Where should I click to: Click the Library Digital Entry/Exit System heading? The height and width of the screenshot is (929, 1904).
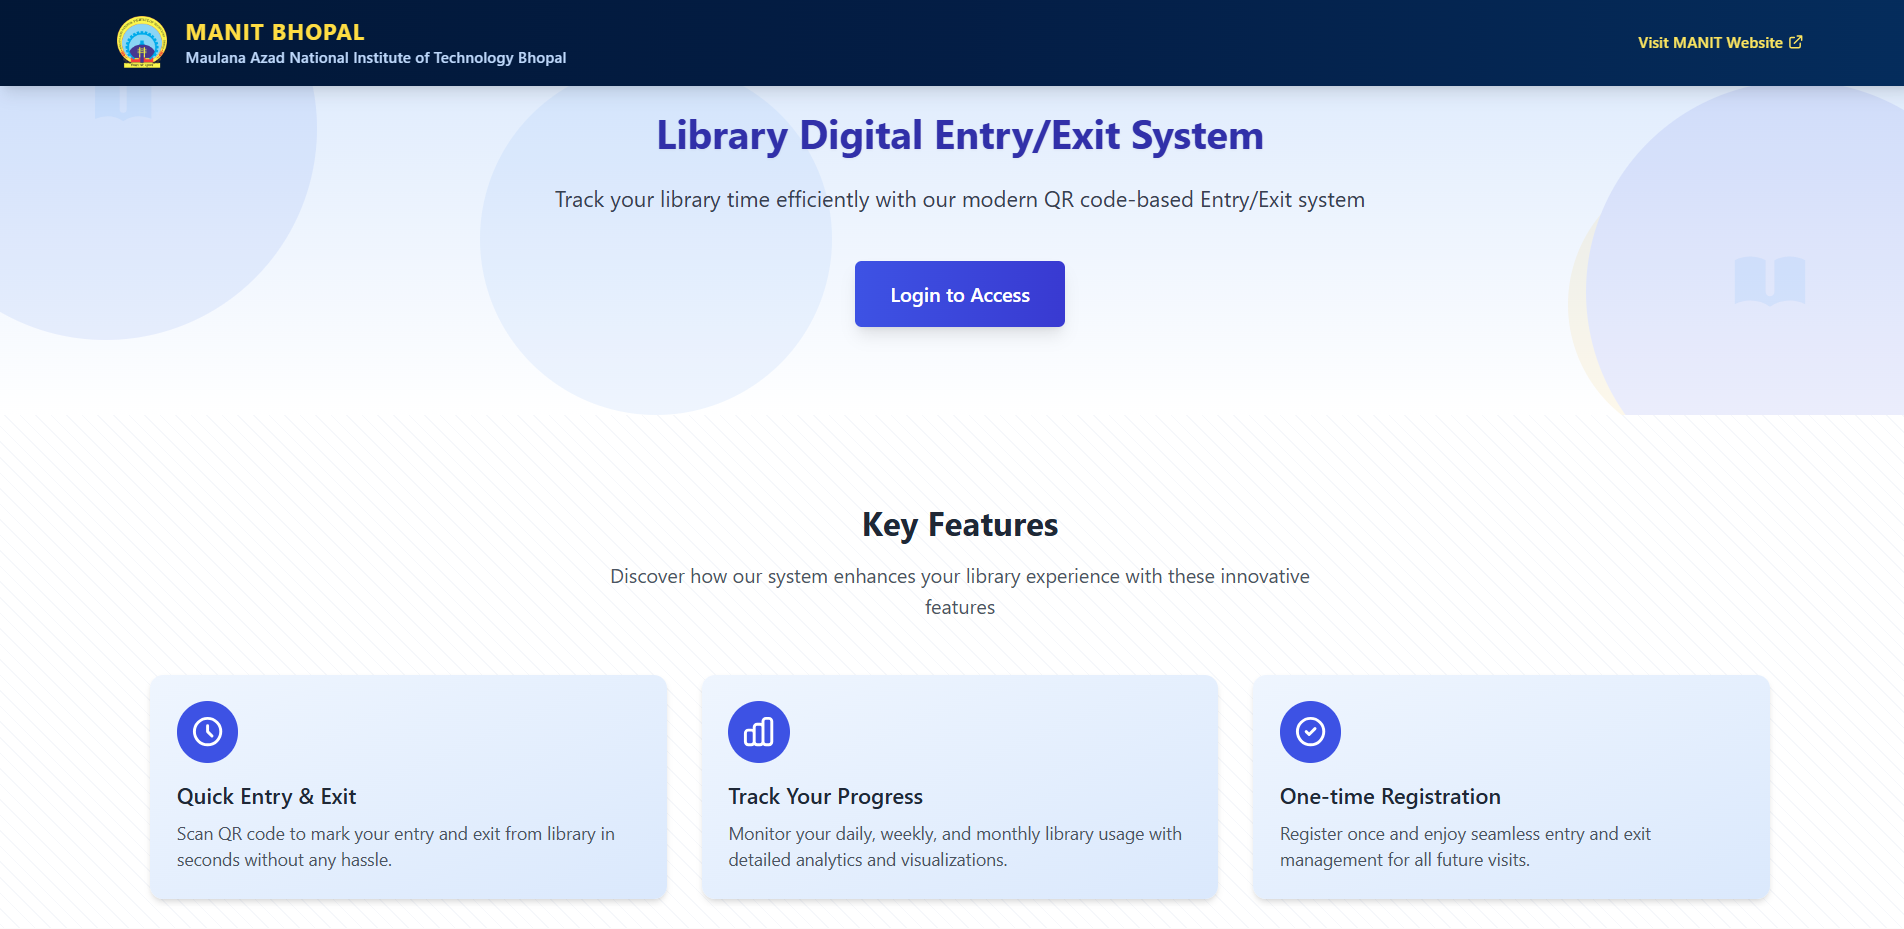[959, 136]
